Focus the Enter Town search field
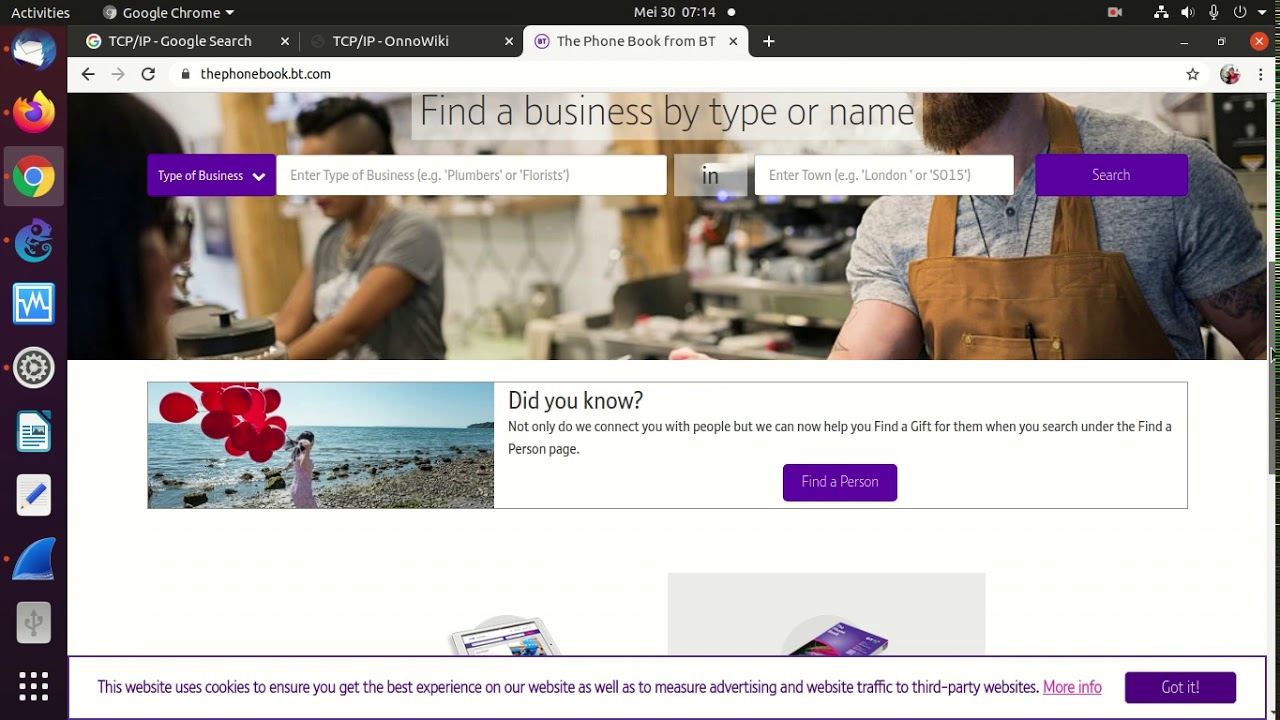The image size is (1280, 720). click(884, 175)
